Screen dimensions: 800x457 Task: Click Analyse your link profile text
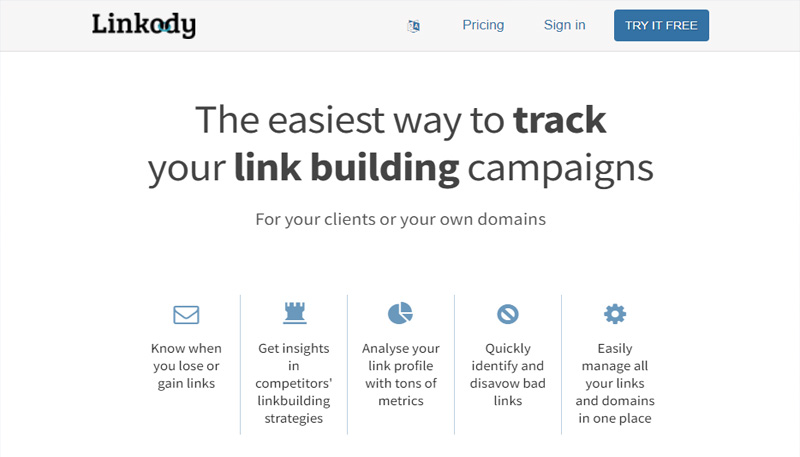click(x=401, y=374)
